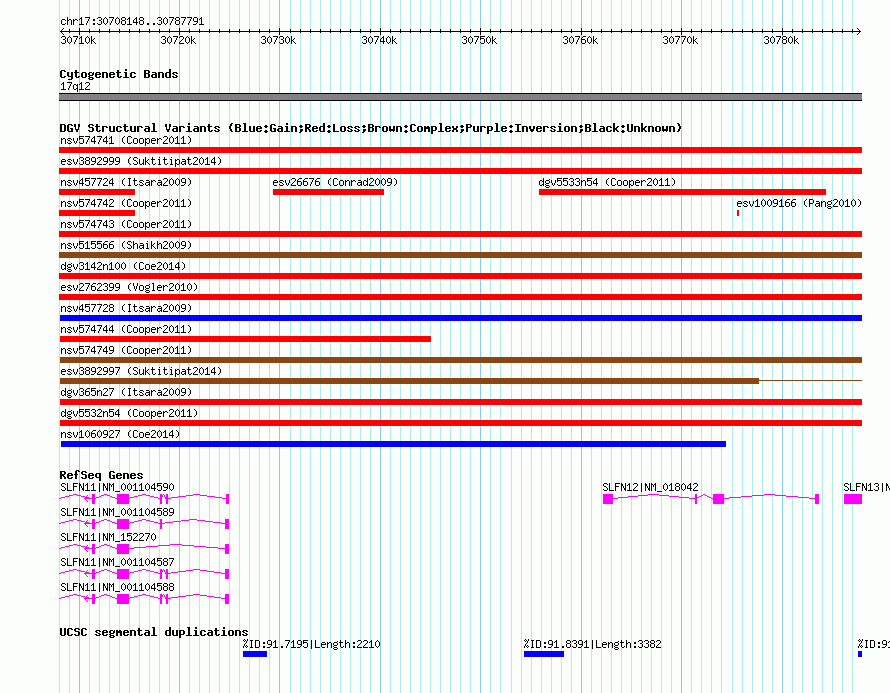Select the 17q12 band label
Viewport: 890px width, 693px height.
click(75, 86)
